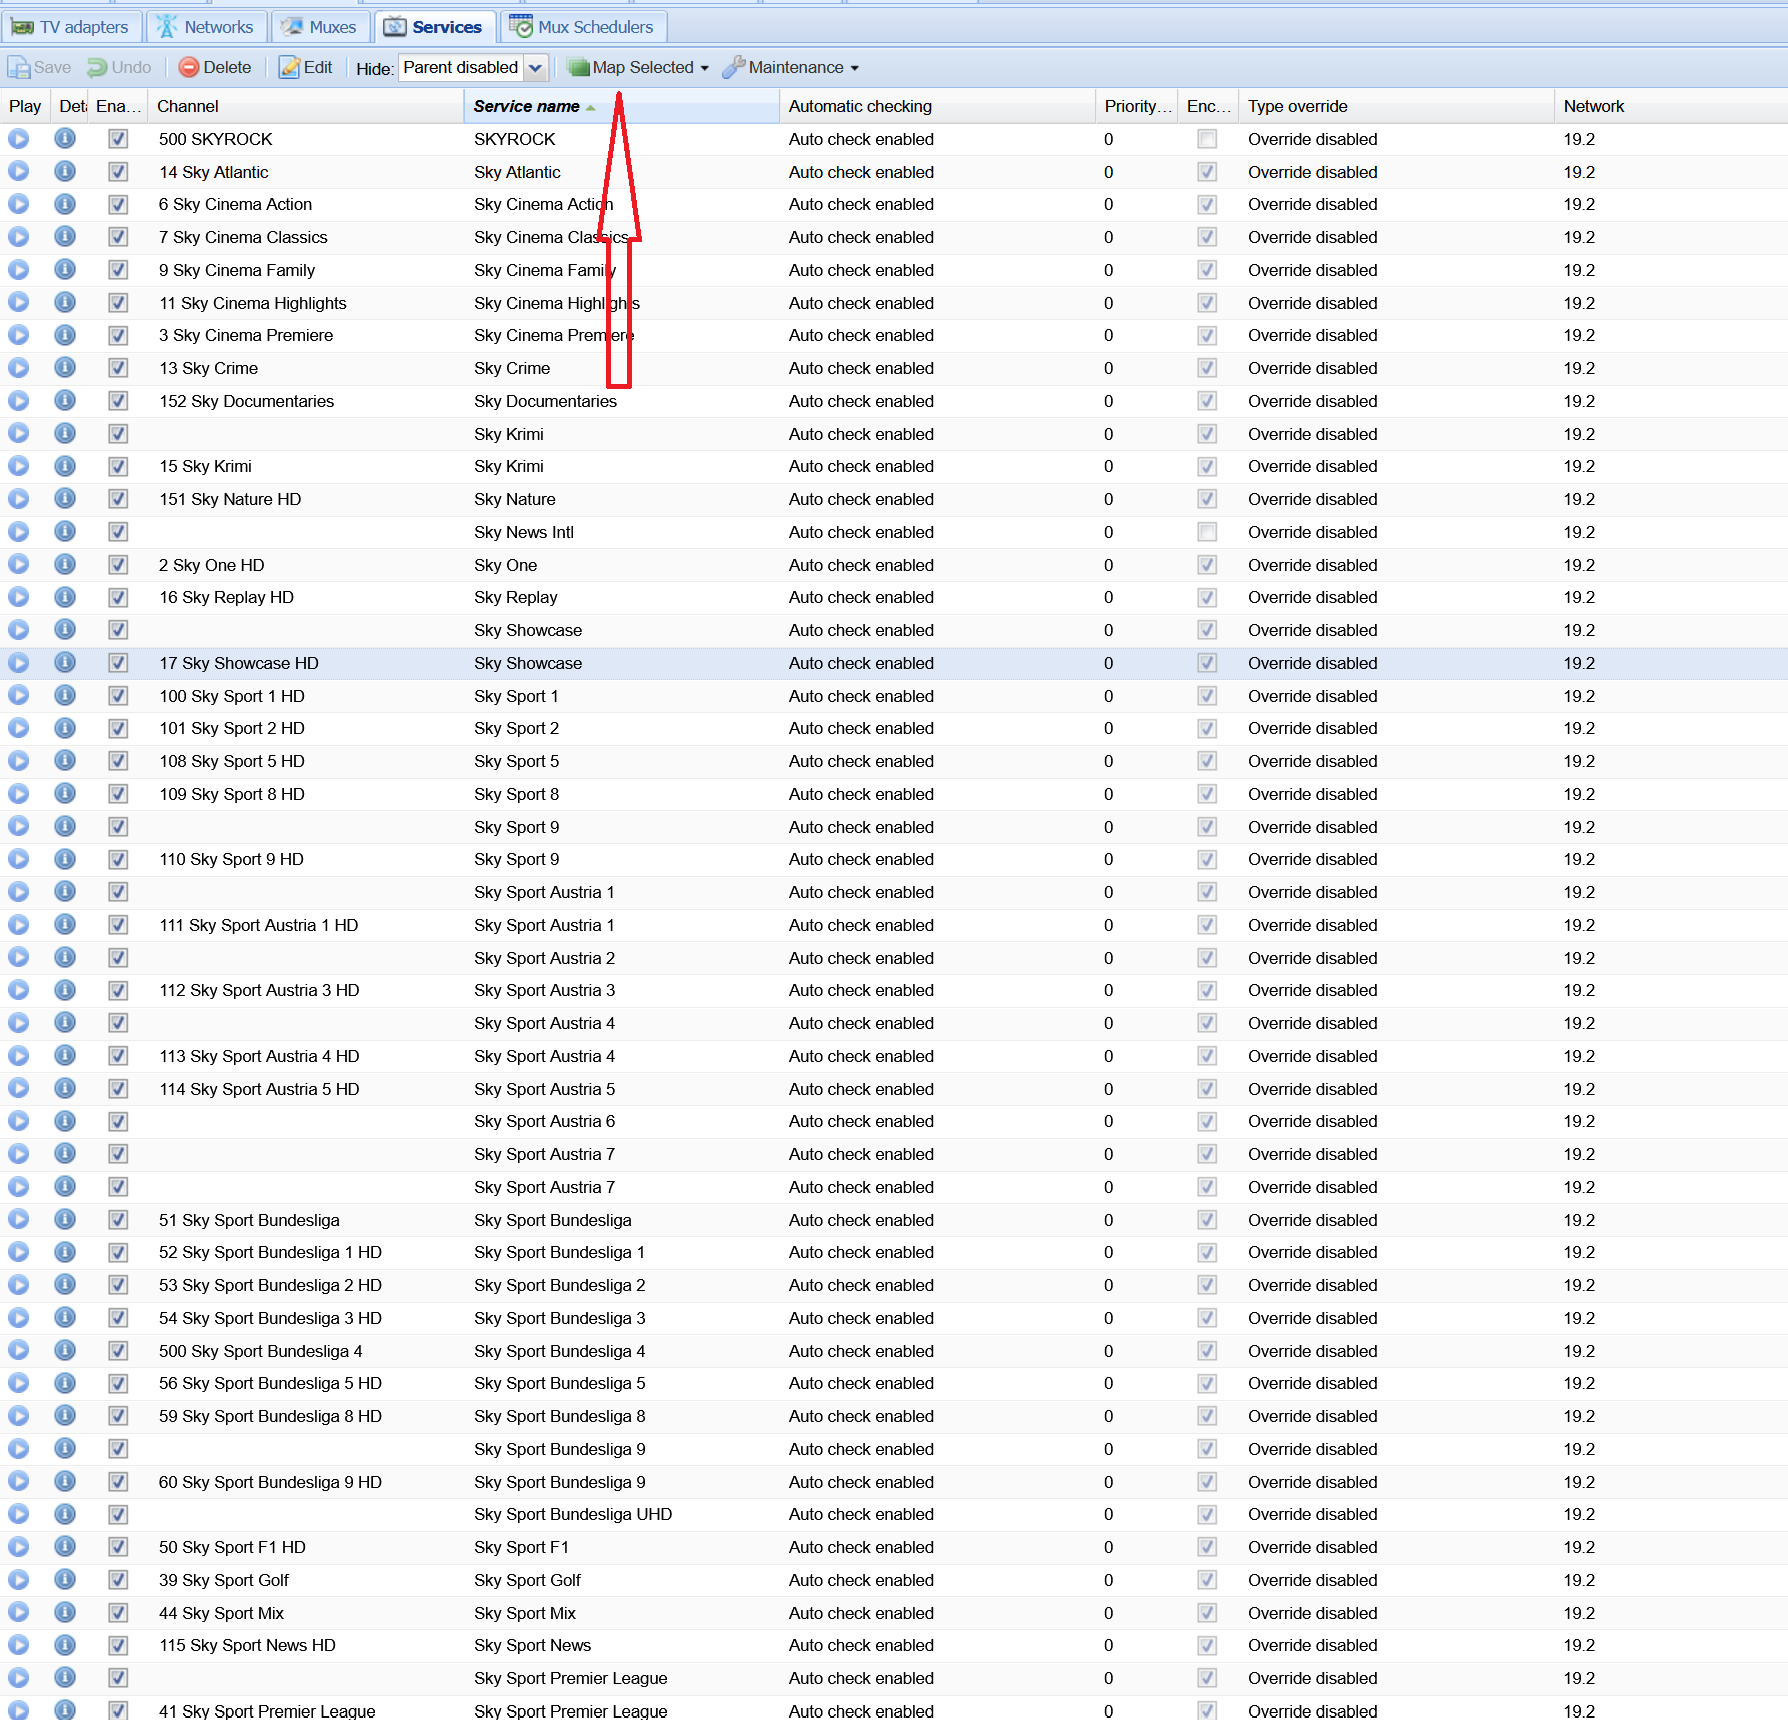Show details for Sky Cinema Highlights
Viewport: 1788px width, 1720px height.
(x=65, y=303)
